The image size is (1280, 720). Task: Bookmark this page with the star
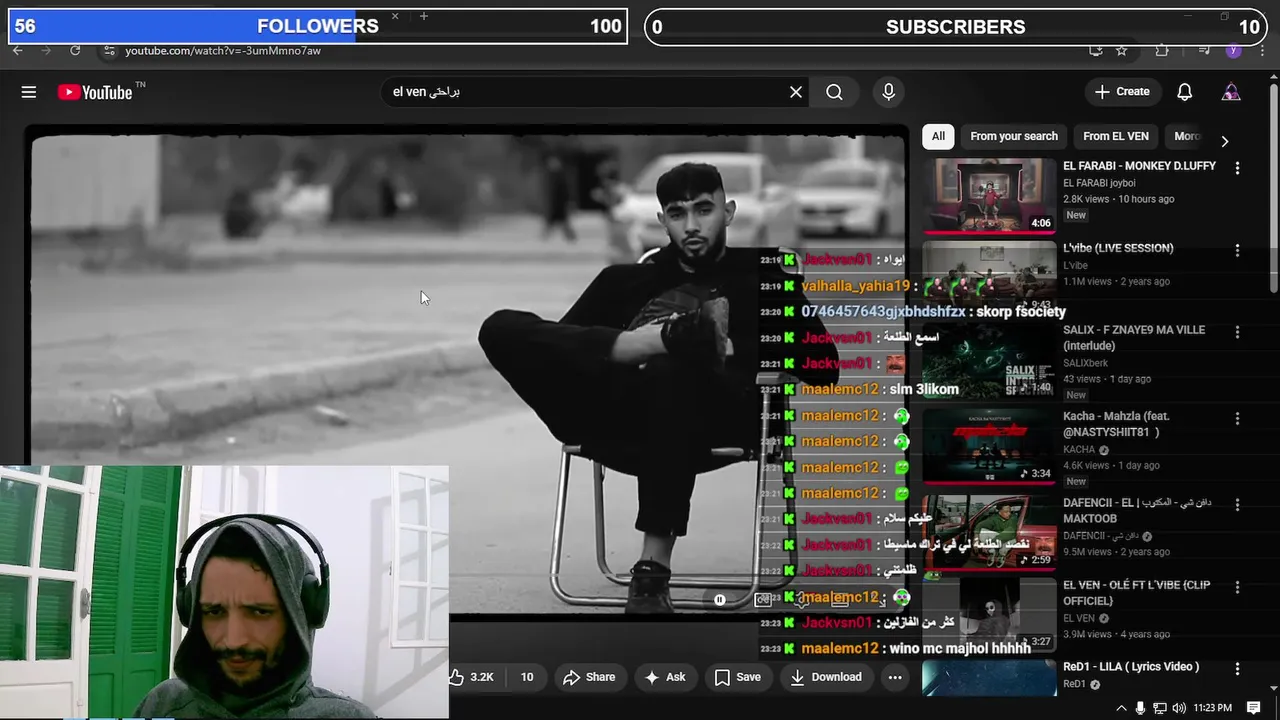click(x=1122, y=50)
